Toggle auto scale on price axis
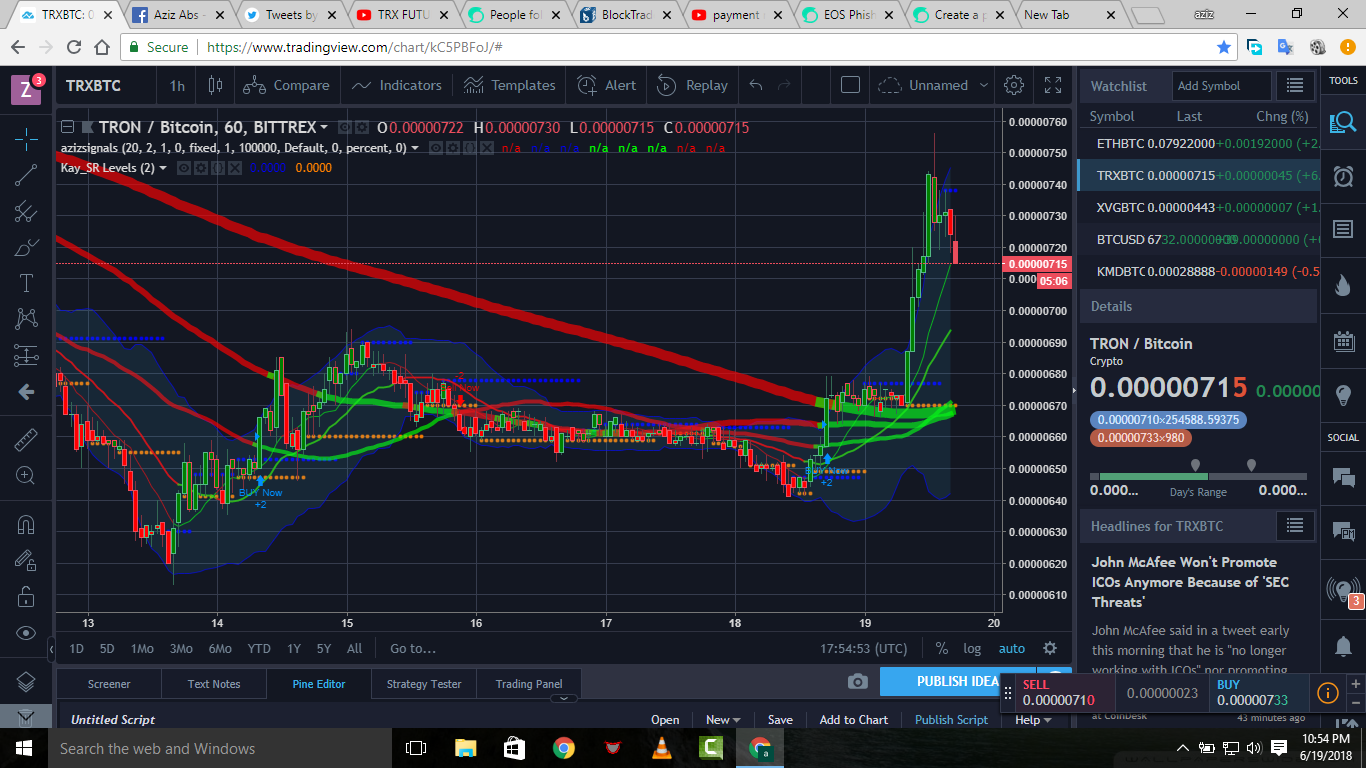 [x=1012, y=648]
